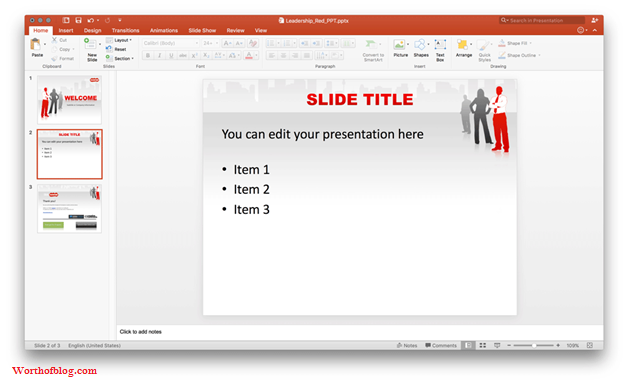Viewport: 628px width, 384px height.
Task: Click the Picture insert icon
Action: pyautogui.click(x=399, y=44)
